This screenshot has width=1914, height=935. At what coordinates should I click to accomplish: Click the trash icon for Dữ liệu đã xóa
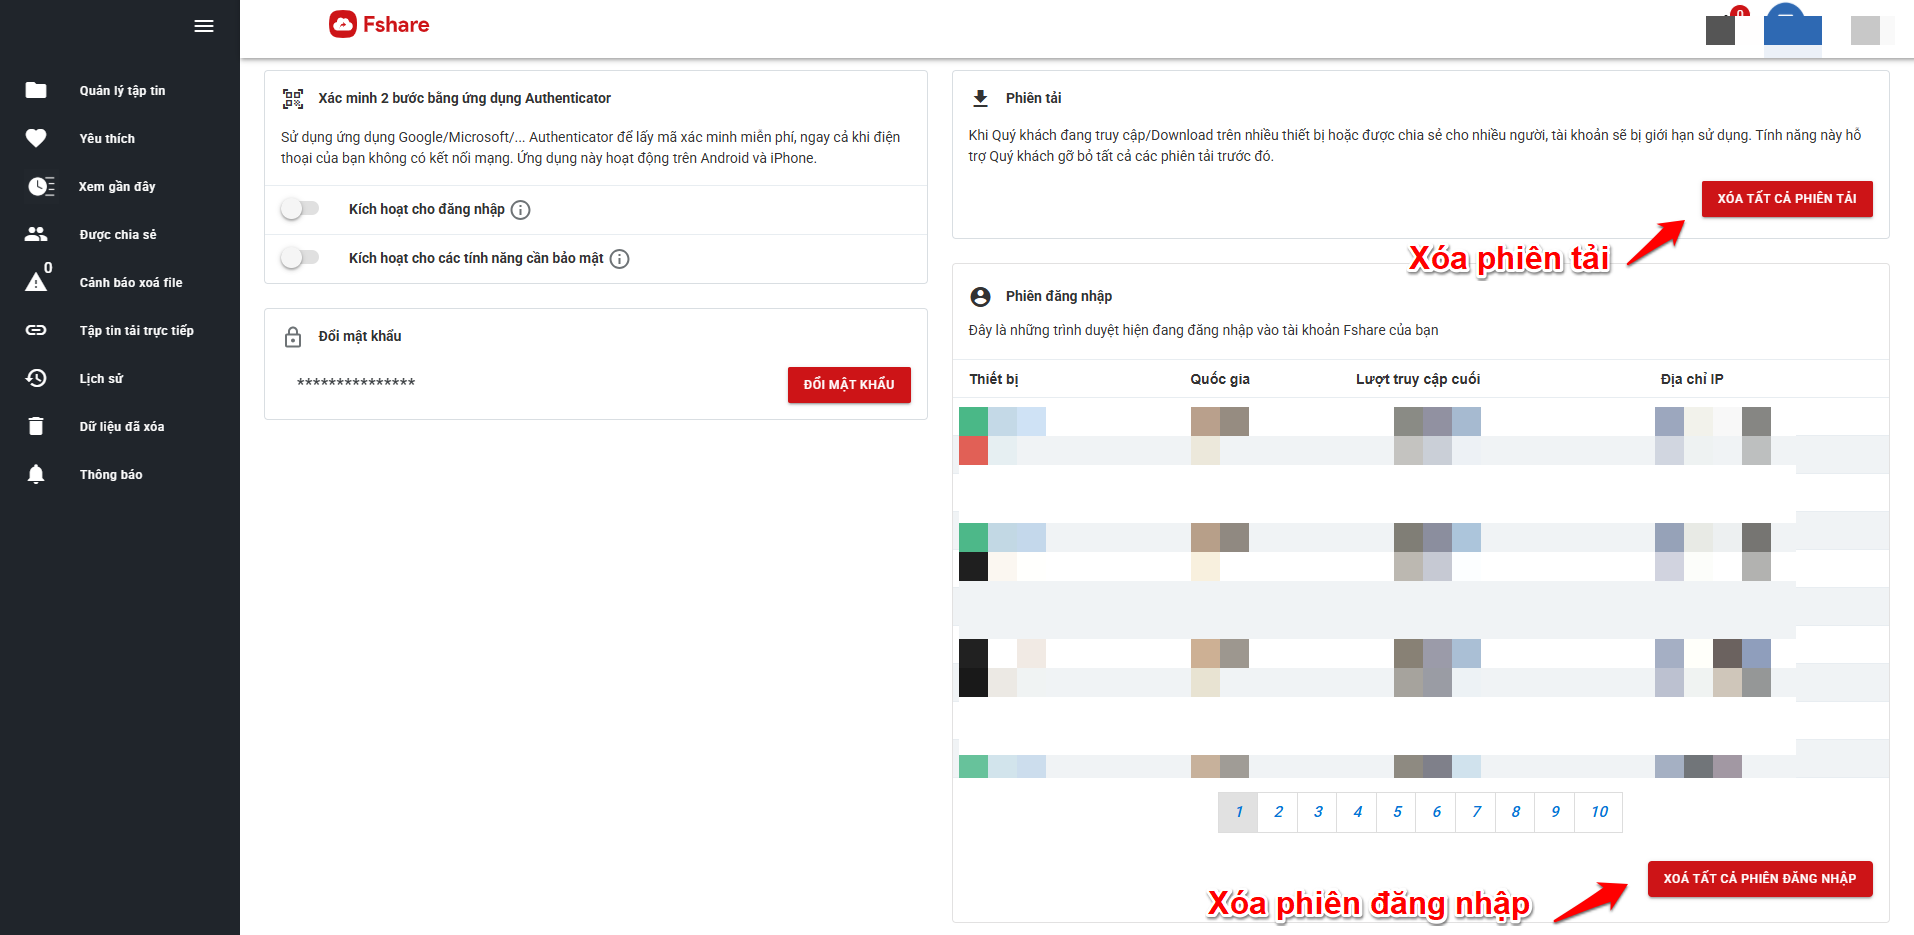[x=36, y=426]
